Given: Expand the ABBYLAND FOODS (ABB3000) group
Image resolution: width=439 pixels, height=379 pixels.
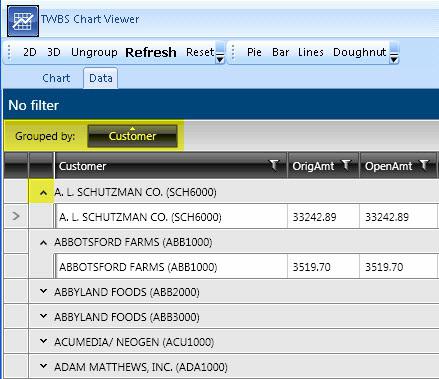Looking at the screenshot, I should pyautogui.click(x=43, y=316).
